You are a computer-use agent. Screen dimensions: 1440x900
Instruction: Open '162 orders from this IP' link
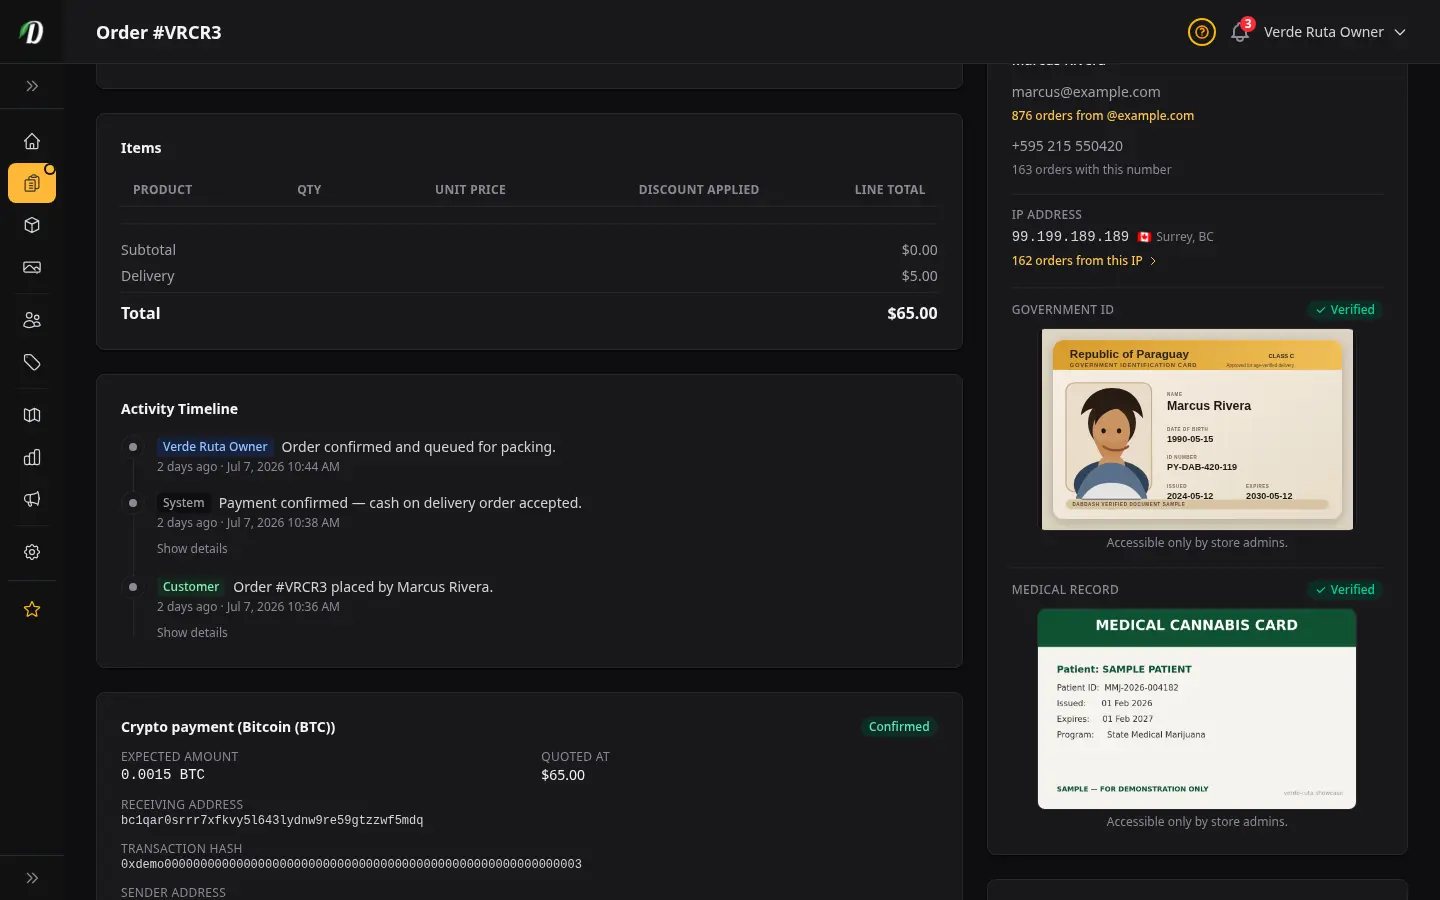[x=1084, y=261]
